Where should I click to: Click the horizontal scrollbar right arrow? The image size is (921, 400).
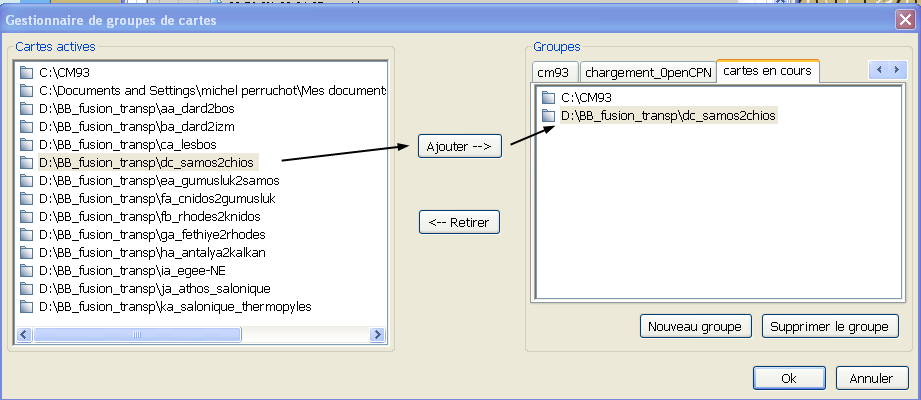[378, 335]
